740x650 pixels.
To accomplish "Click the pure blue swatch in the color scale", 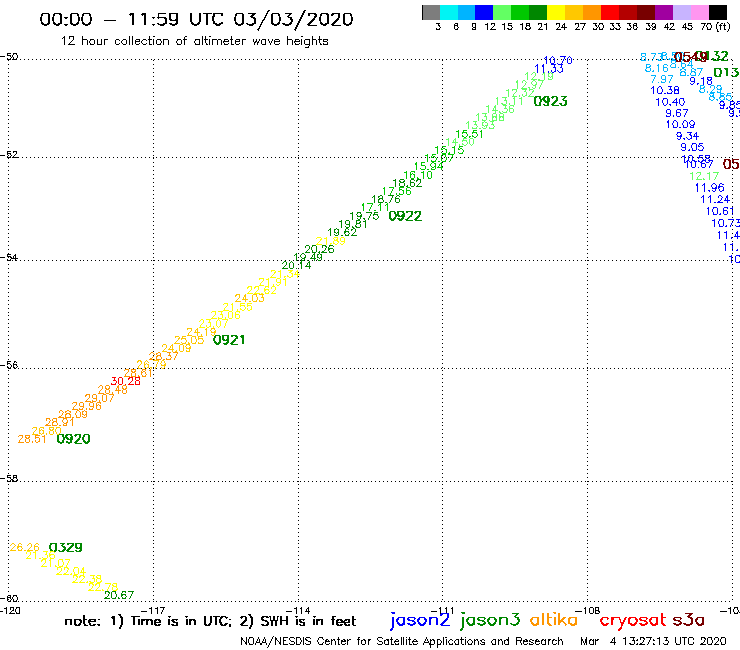I will 484,12.
